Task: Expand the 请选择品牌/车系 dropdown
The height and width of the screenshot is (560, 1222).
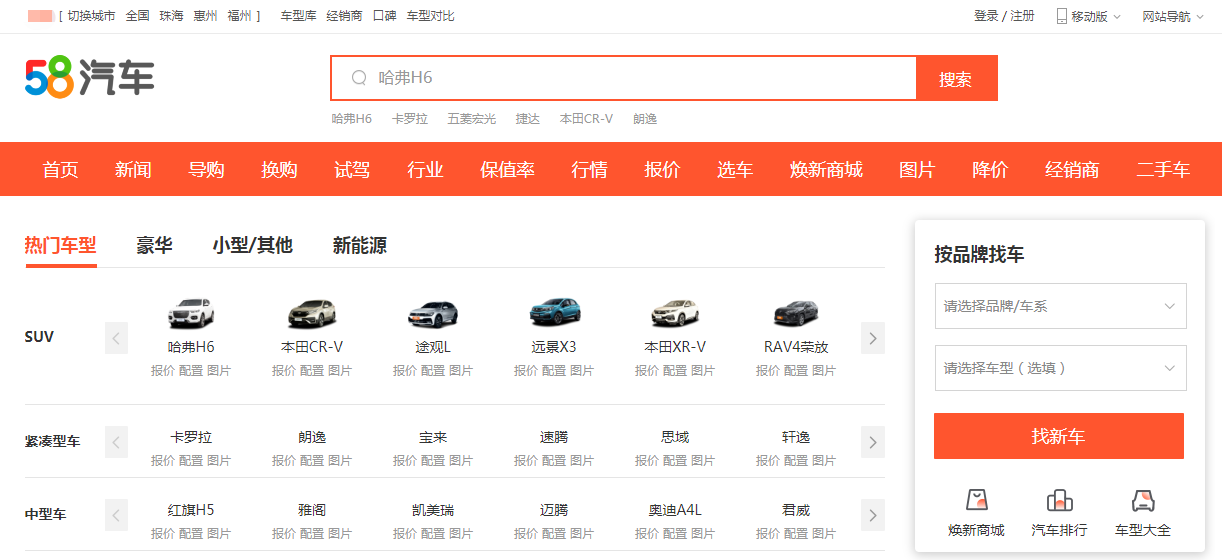Action: (x=1060, y=306)
